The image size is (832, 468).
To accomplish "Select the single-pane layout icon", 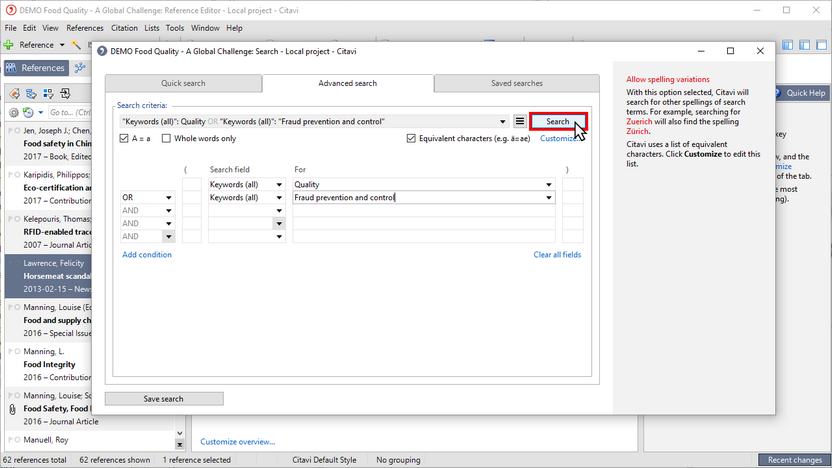I will click(821, 45).
